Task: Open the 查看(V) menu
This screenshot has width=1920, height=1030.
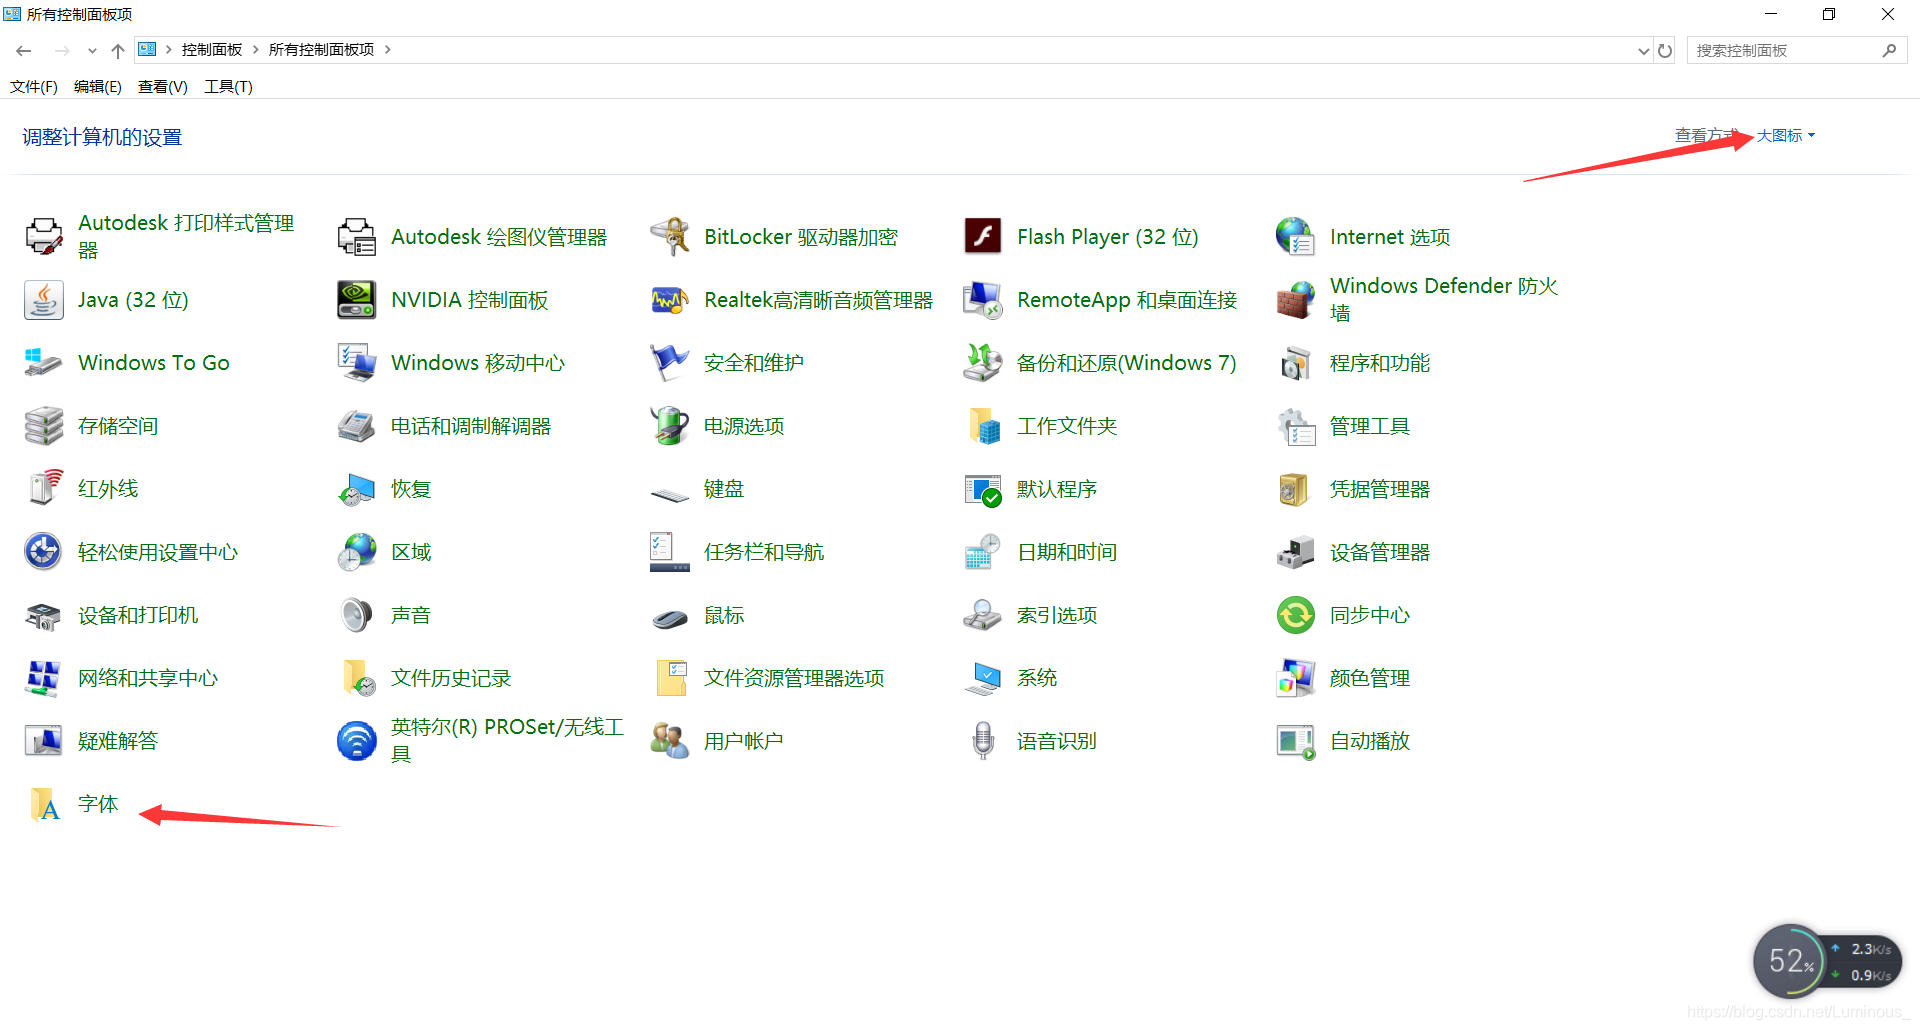Action: point(162,86)
